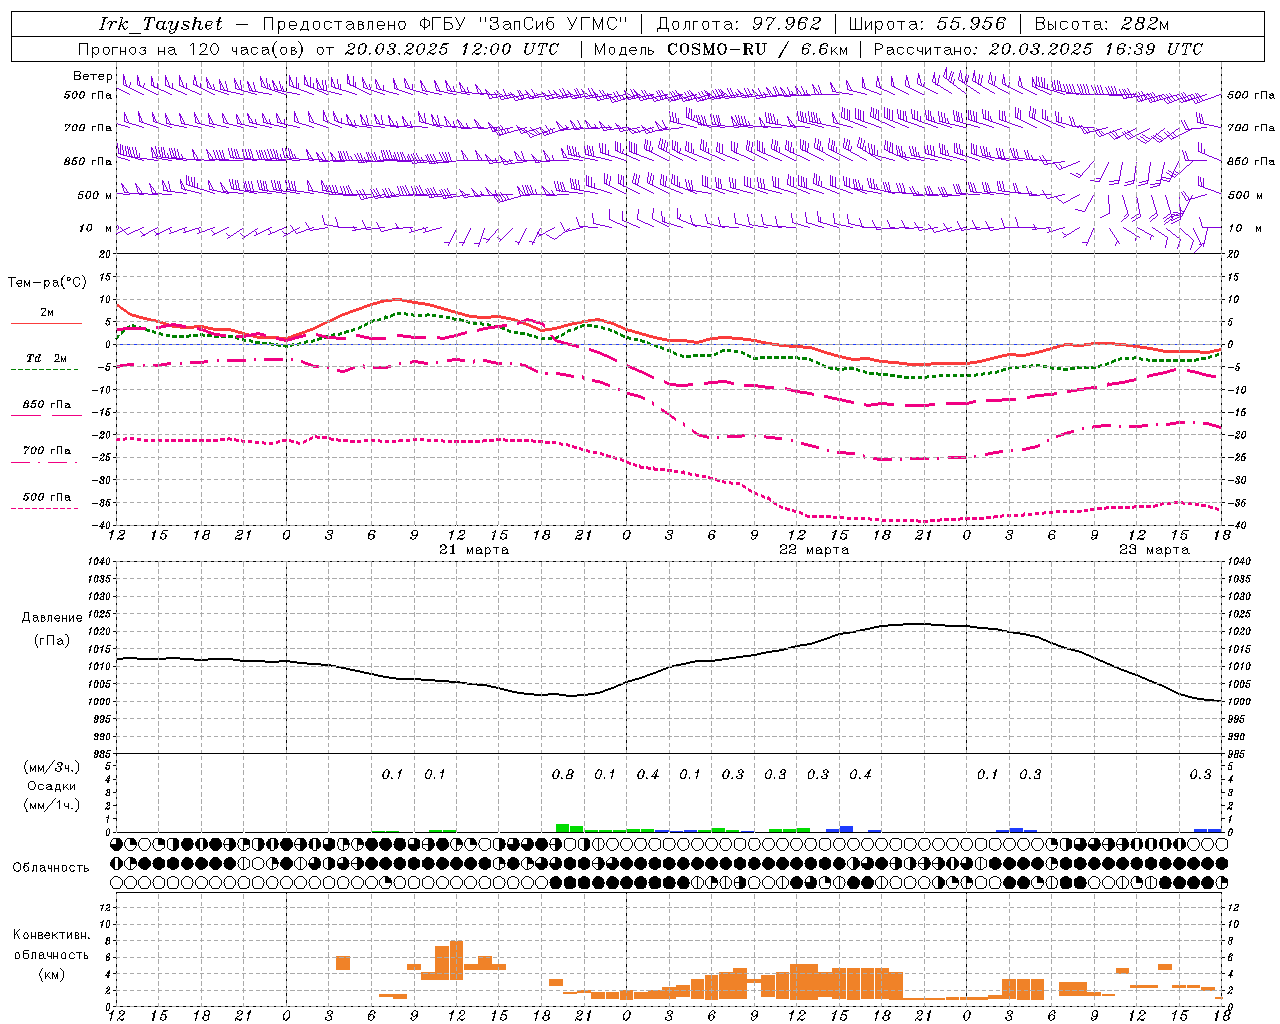Image resolution: width=1280 pixels, height=1024 pixels.
Task: Click the 'Модель COSMO-RU / 6.6км' label
Action: point(720,49)
